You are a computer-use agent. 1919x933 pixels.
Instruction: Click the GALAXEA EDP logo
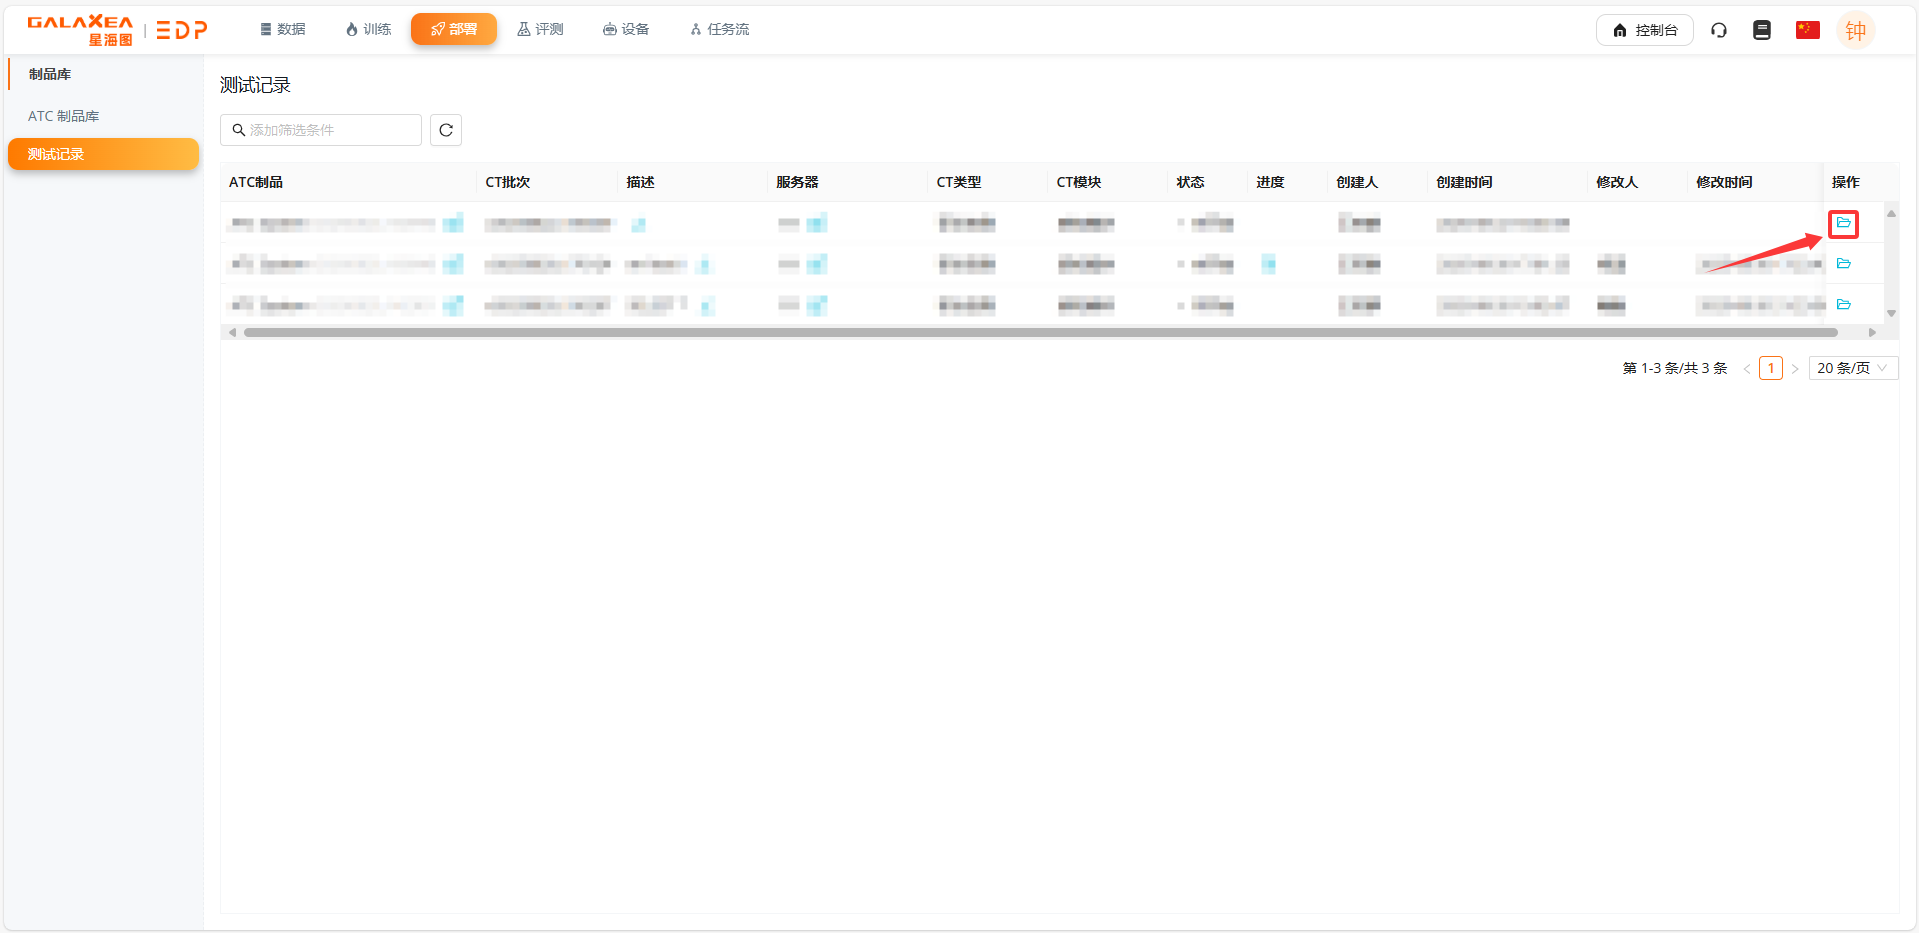click(x=117, y=30)
